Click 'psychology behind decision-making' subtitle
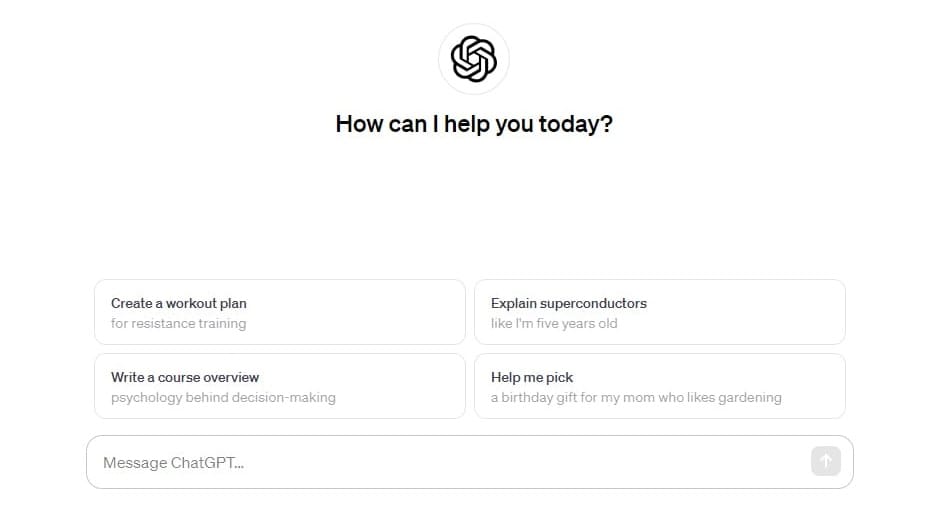 [x=223, y=398]
